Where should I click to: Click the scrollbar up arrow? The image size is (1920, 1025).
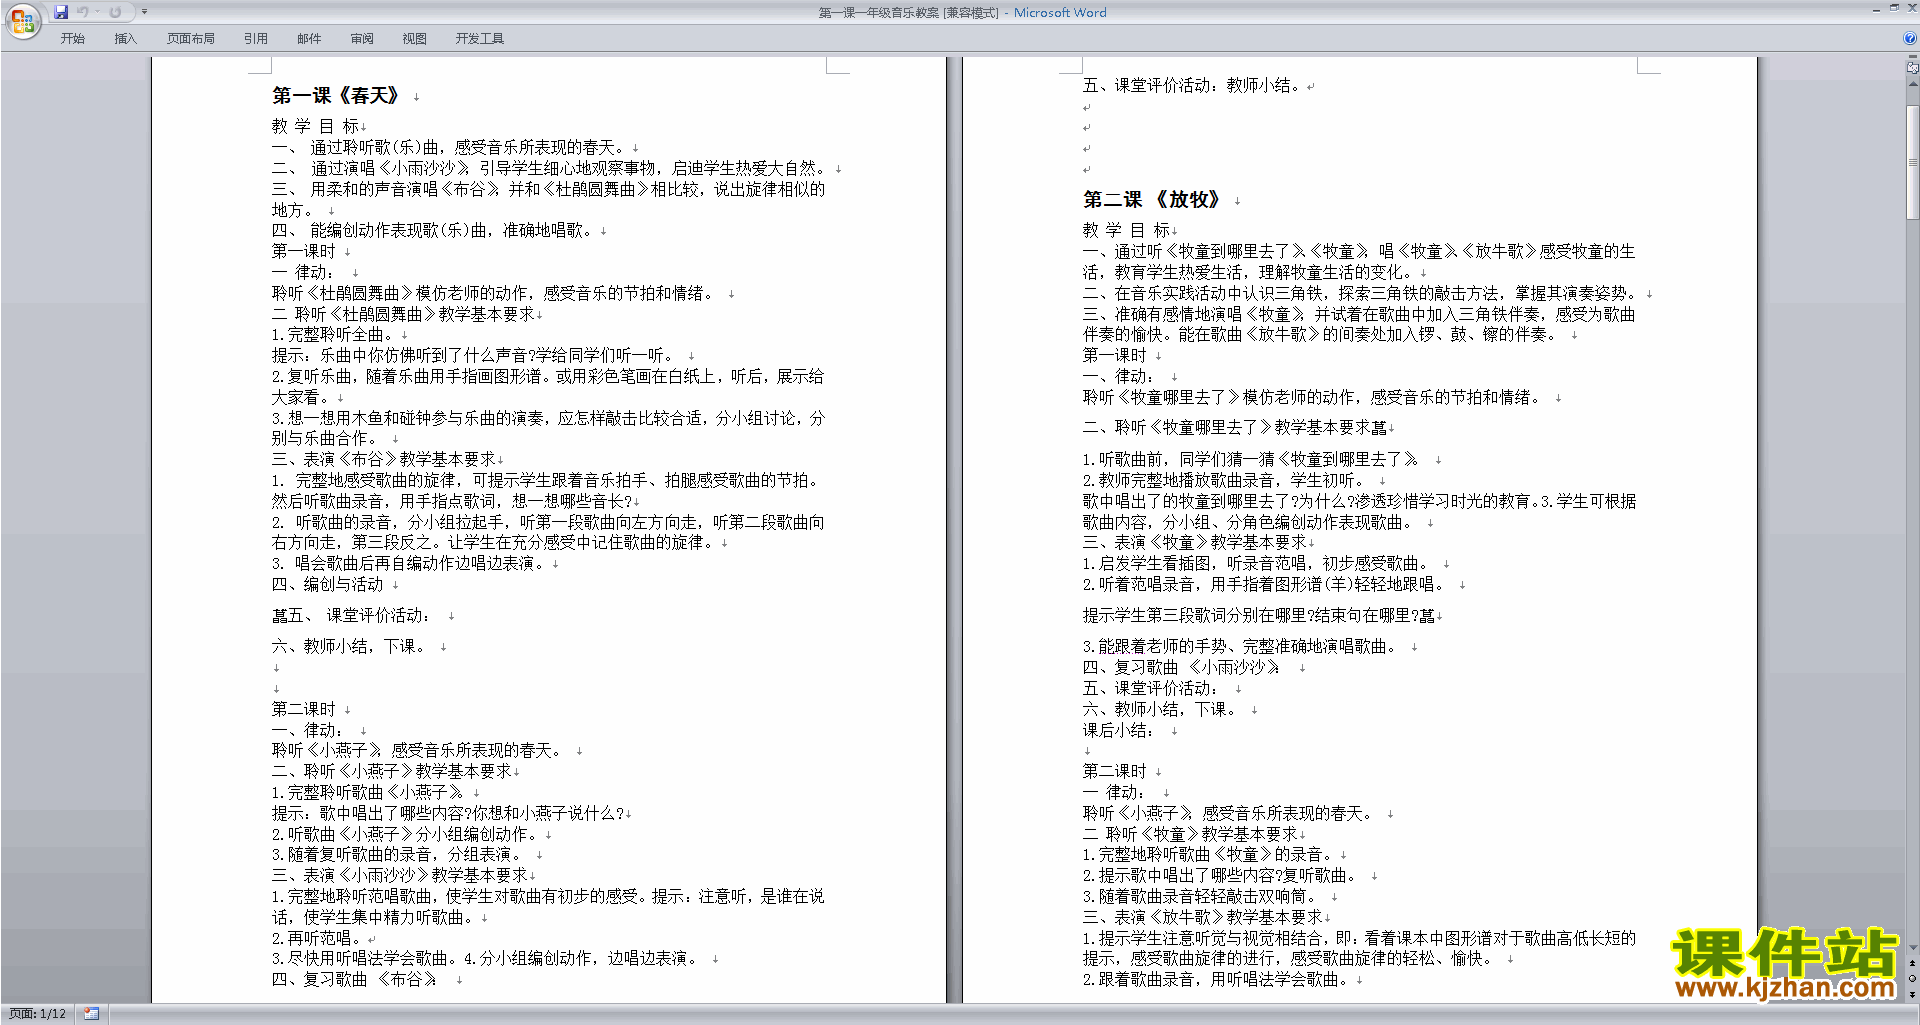pos(1912,83)
